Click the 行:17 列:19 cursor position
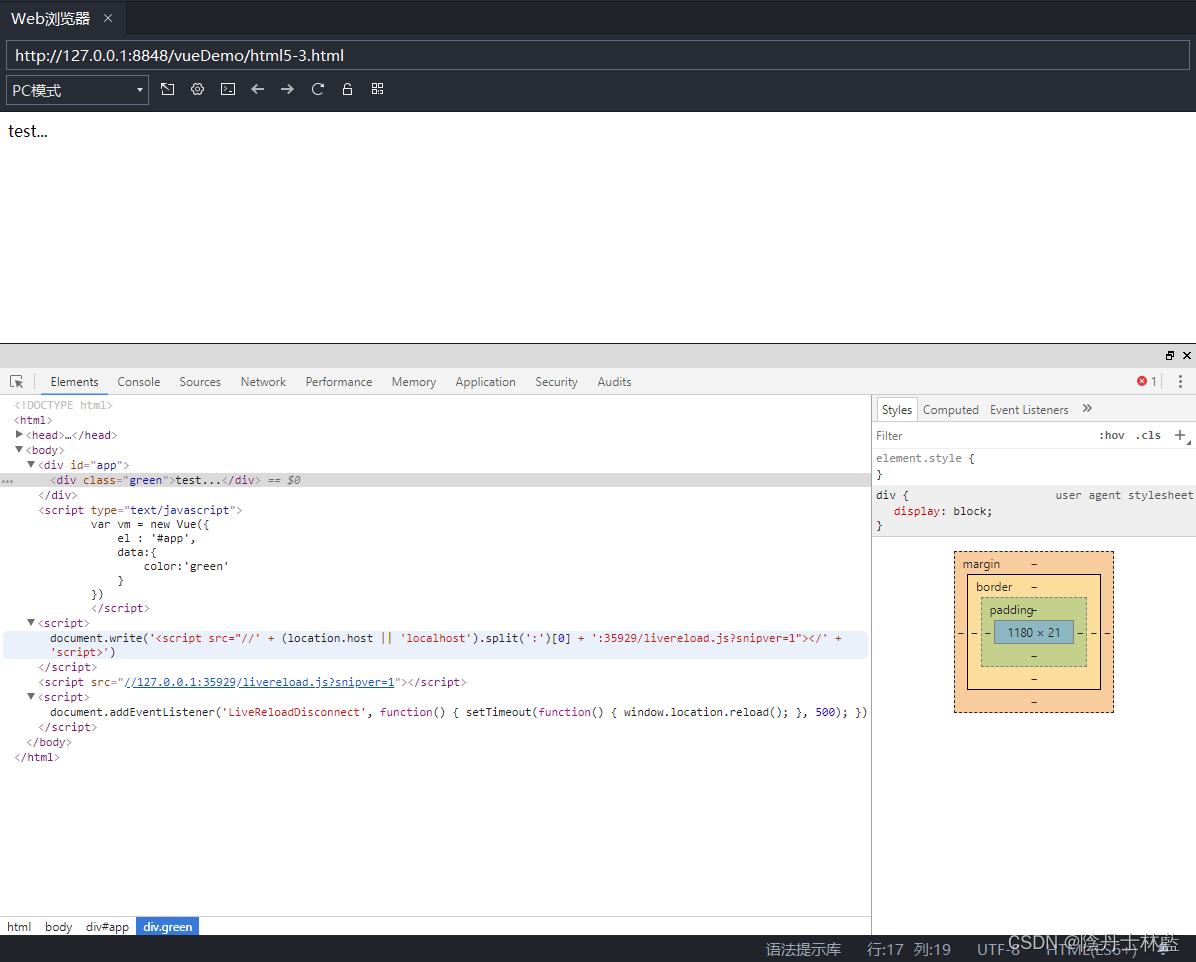The height and width of the screenshot is (962, 1196). [908, 949]
